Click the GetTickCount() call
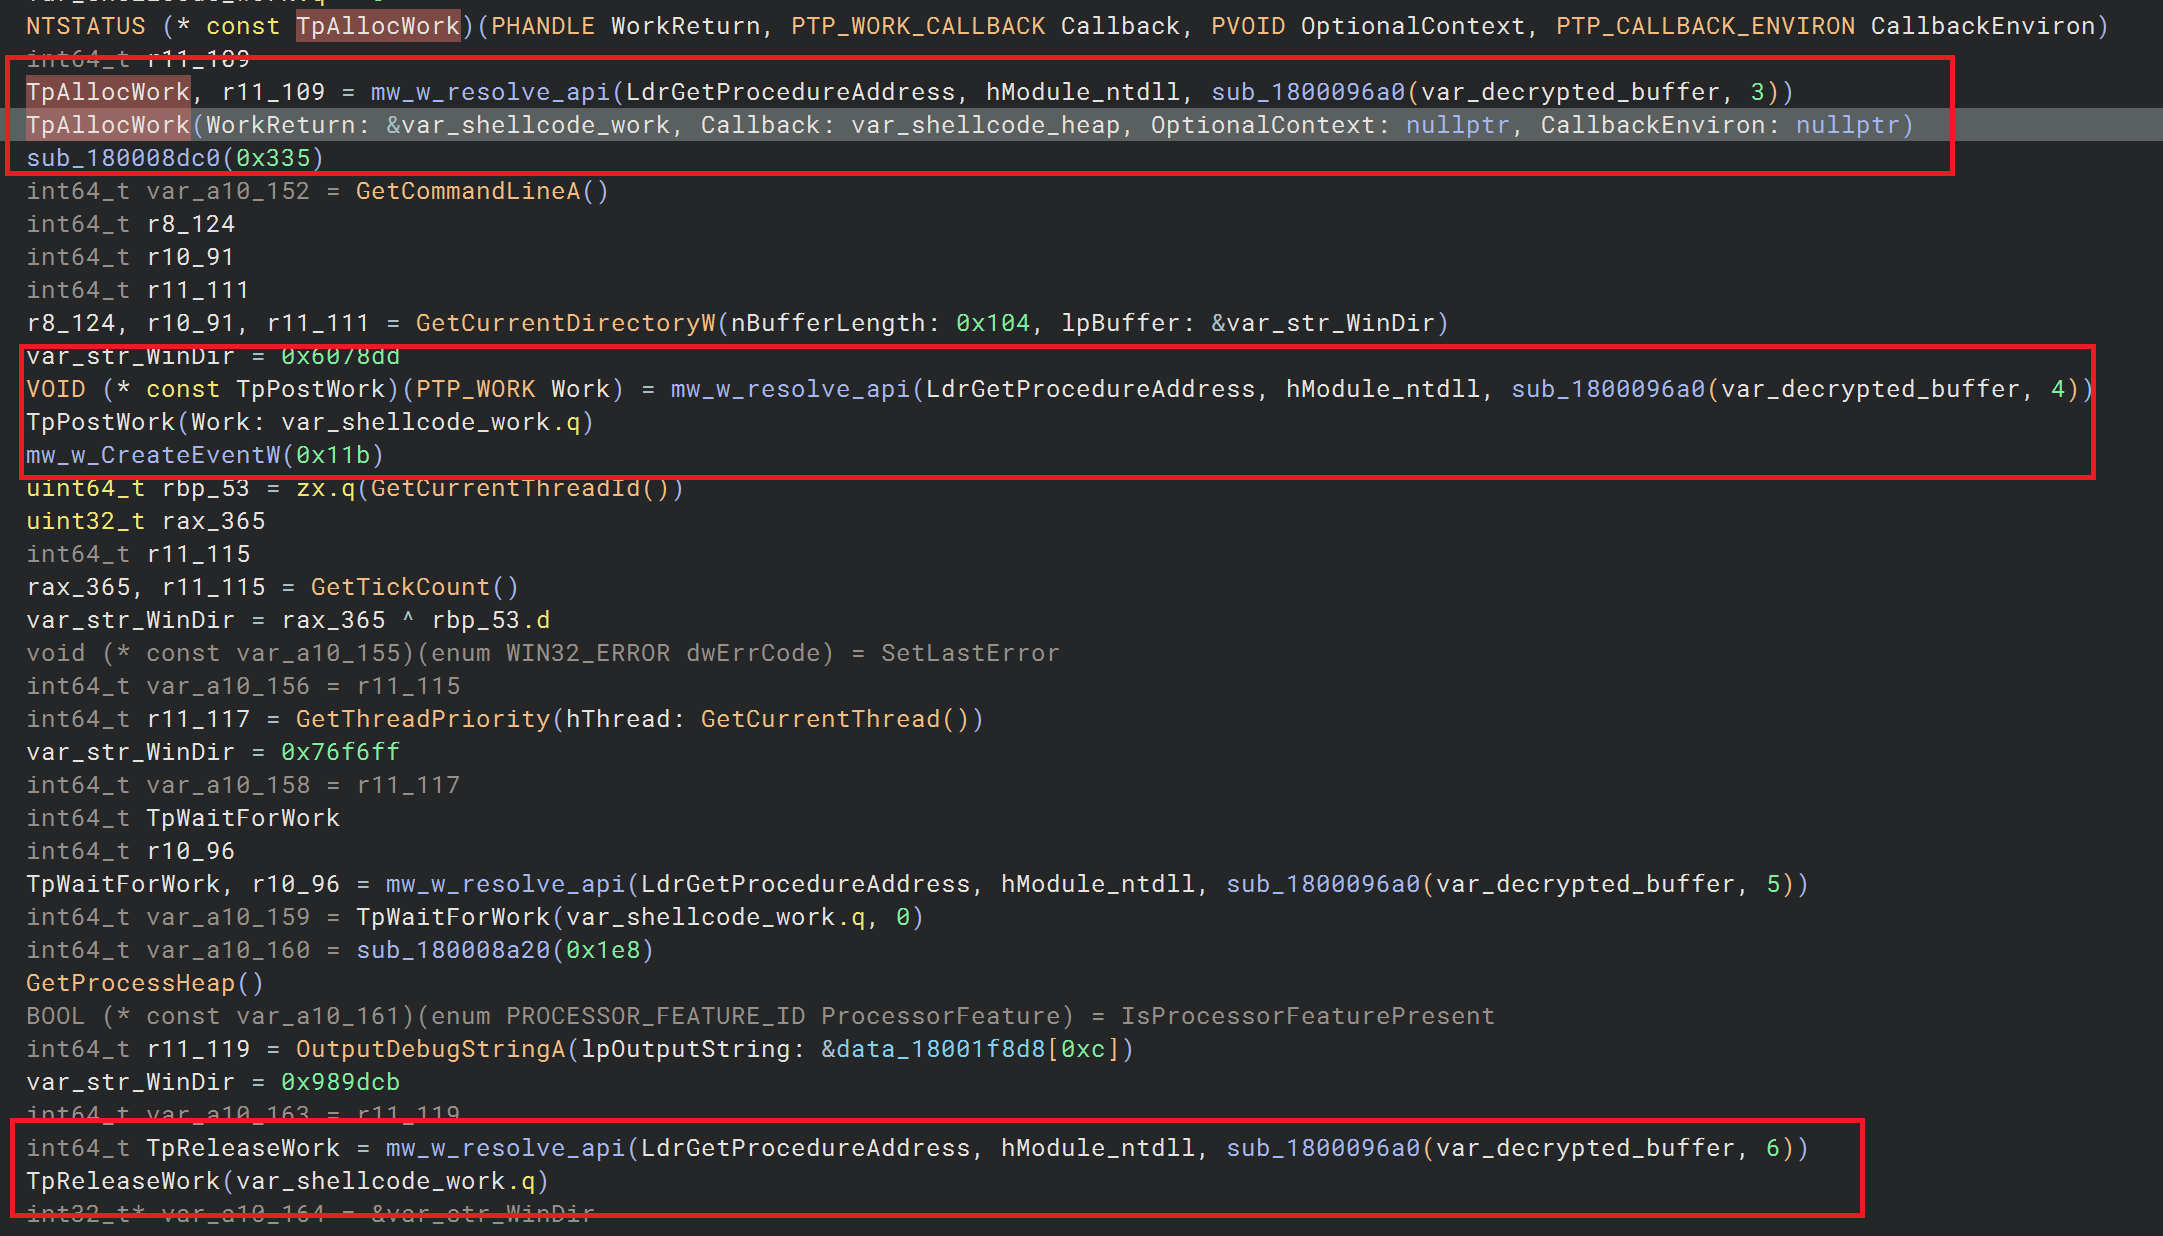Viewport: 2163px width, 1236px height. tap(414, 587)
